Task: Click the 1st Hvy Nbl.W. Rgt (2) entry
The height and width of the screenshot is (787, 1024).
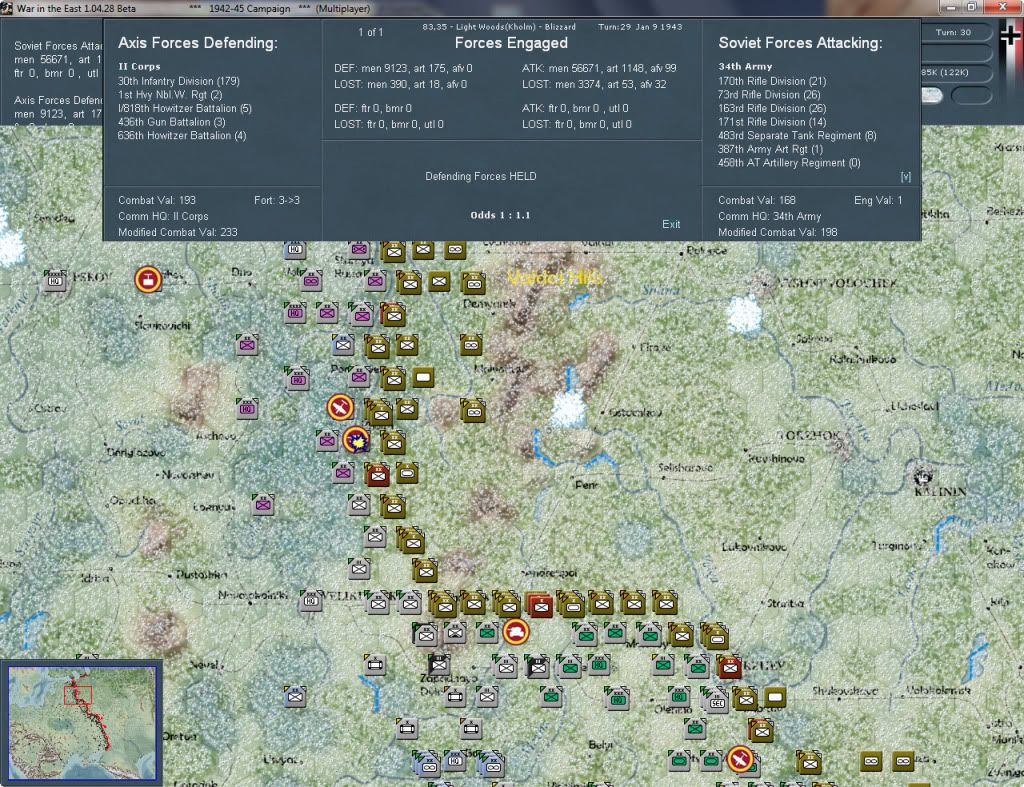Action: pyautogui.click(x=170, y=95)
